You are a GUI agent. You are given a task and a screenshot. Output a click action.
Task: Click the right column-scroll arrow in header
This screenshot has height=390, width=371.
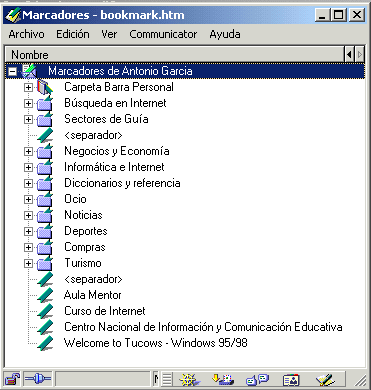(x=359, y=54)
